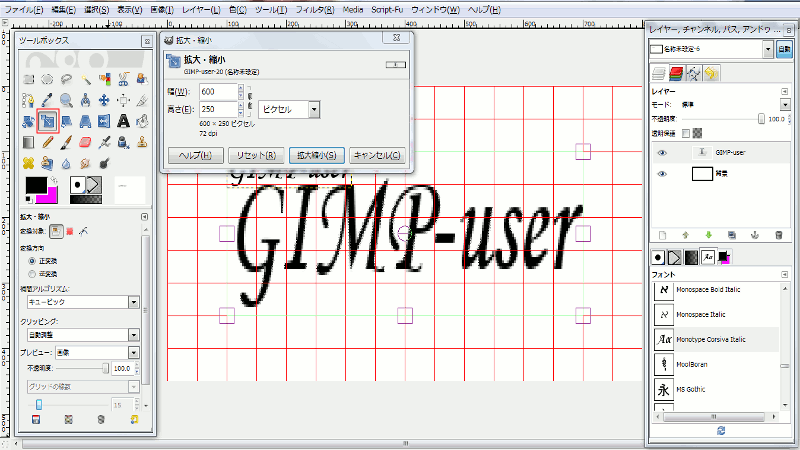Select the Perspective tool
This screenshot has width=800, height=450.
(x=85, y=121)
